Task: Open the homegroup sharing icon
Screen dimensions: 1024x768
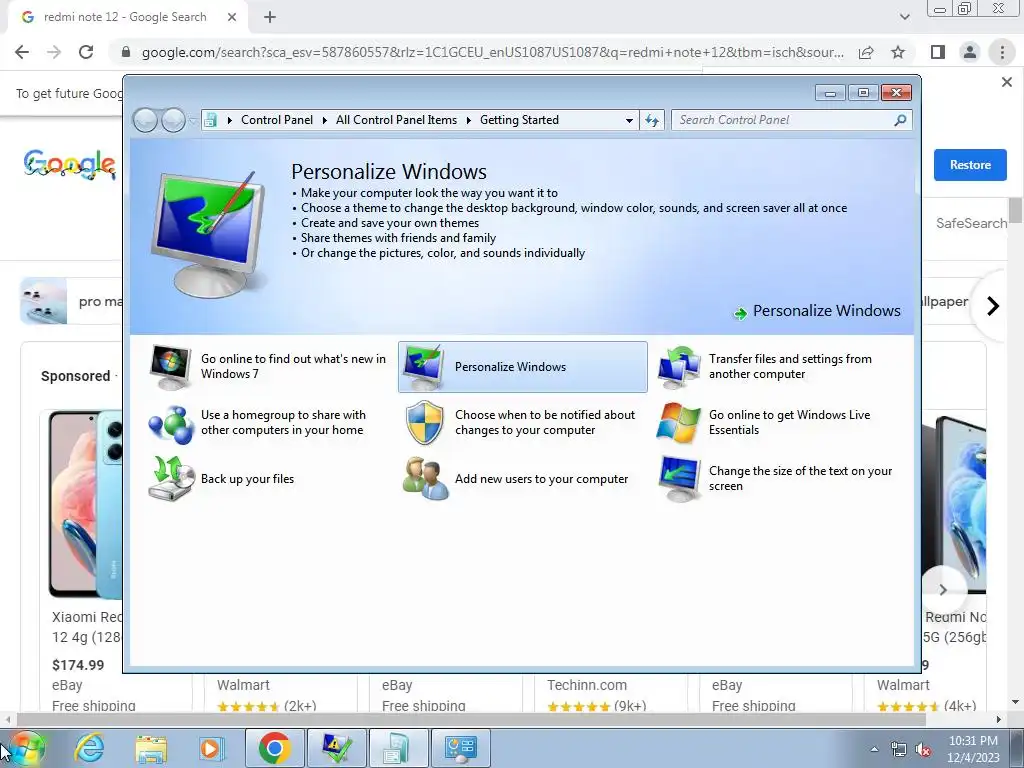Action: pos(170,423)
